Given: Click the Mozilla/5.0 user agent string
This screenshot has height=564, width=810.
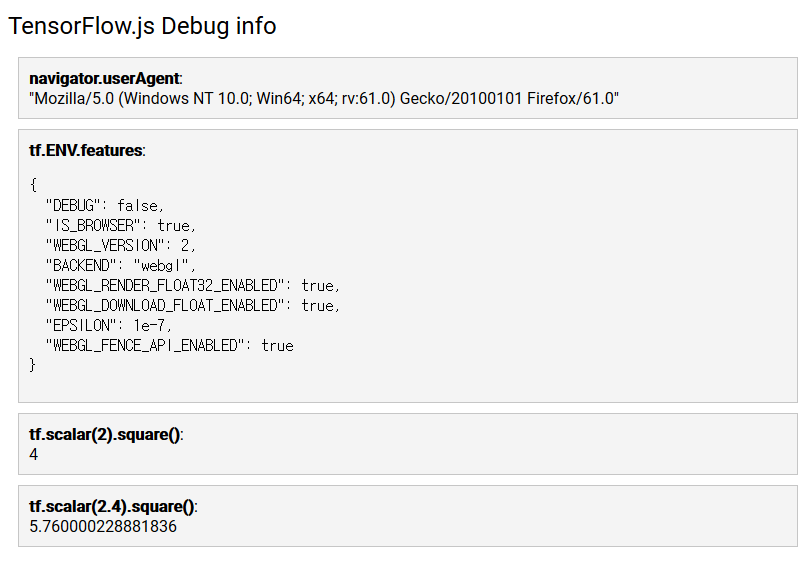Looking at the screenshot, I should point(324,98).
